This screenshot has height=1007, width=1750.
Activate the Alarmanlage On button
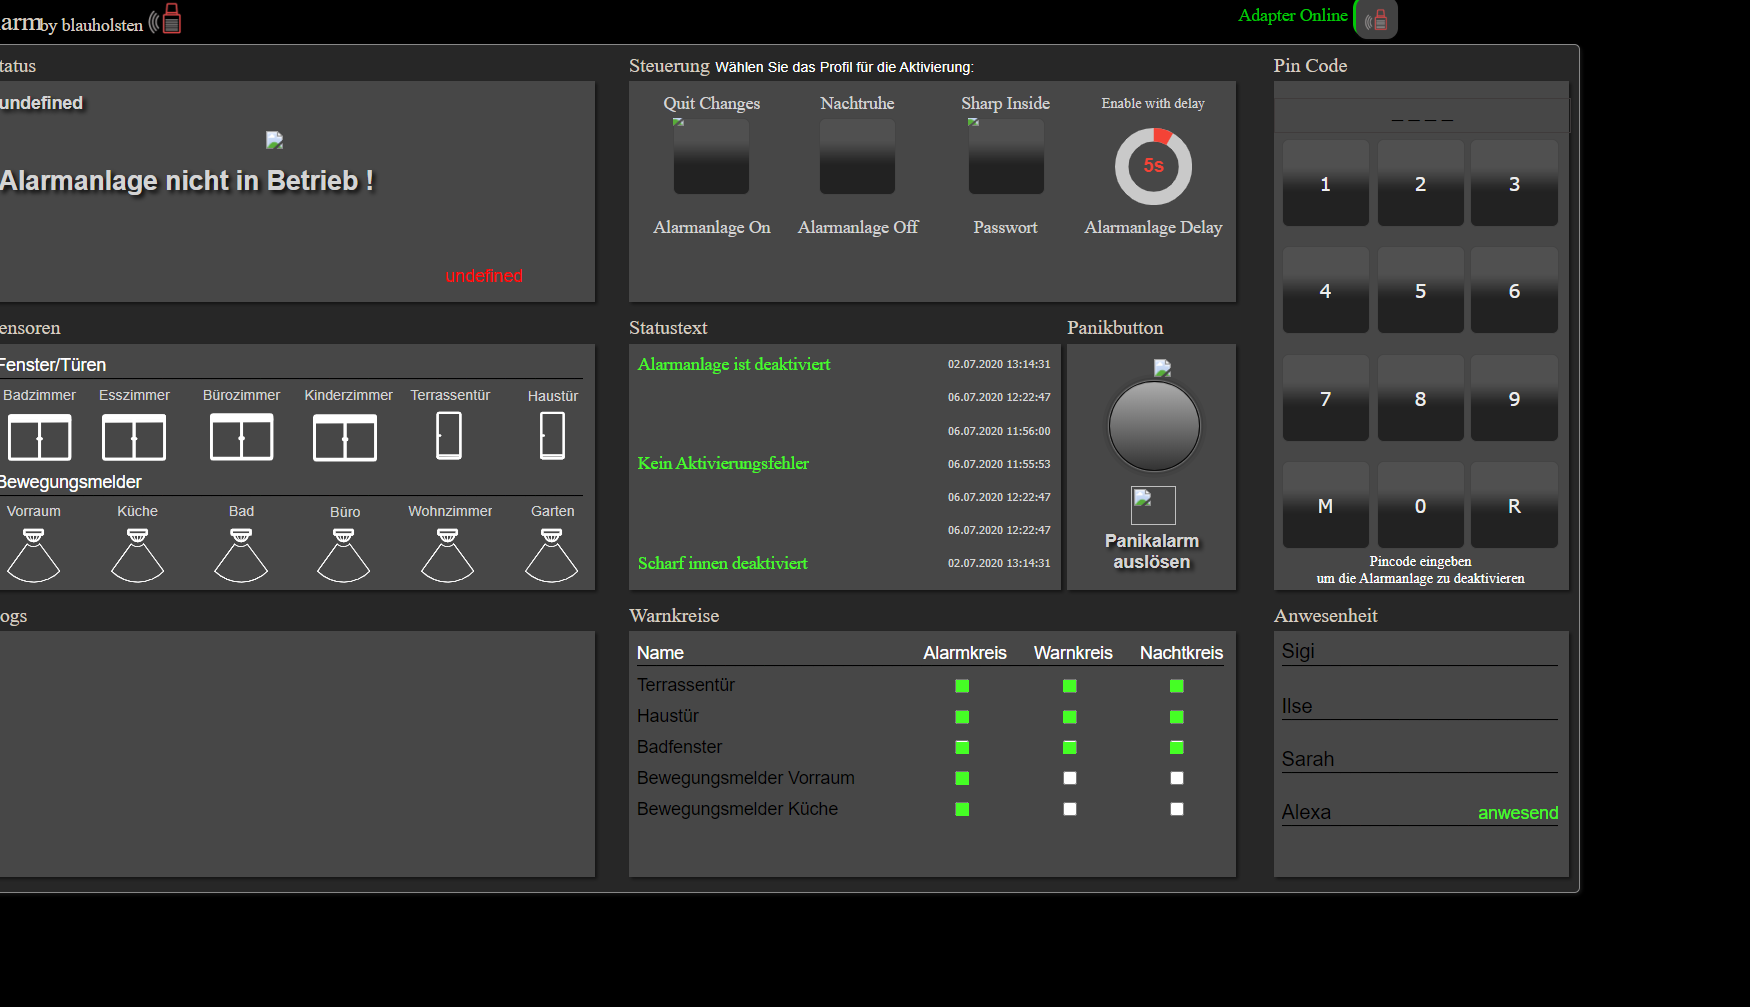coord(711,157)
